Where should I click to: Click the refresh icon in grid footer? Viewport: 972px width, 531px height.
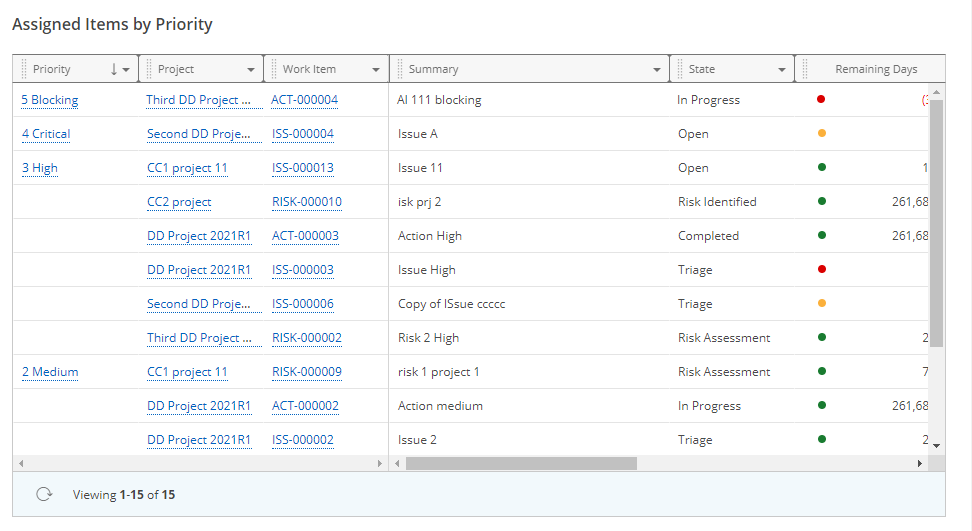click(x=44, y=494)
